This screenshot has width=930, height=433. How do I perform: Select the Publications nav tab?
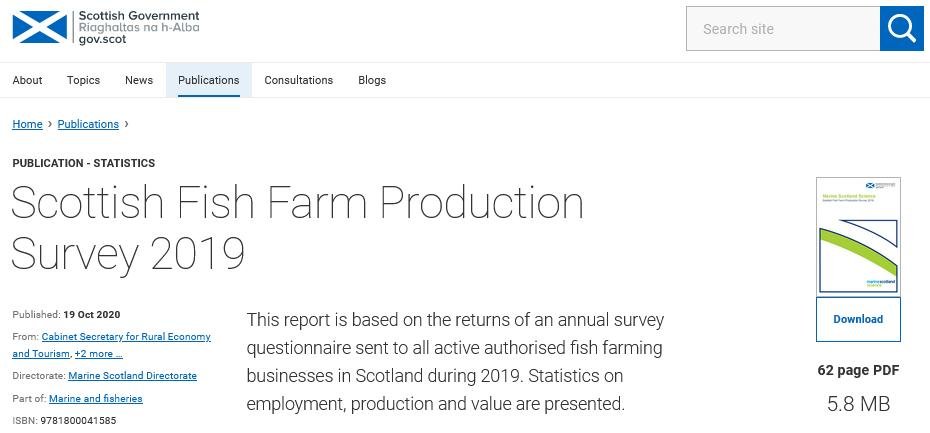pos(208,80)
